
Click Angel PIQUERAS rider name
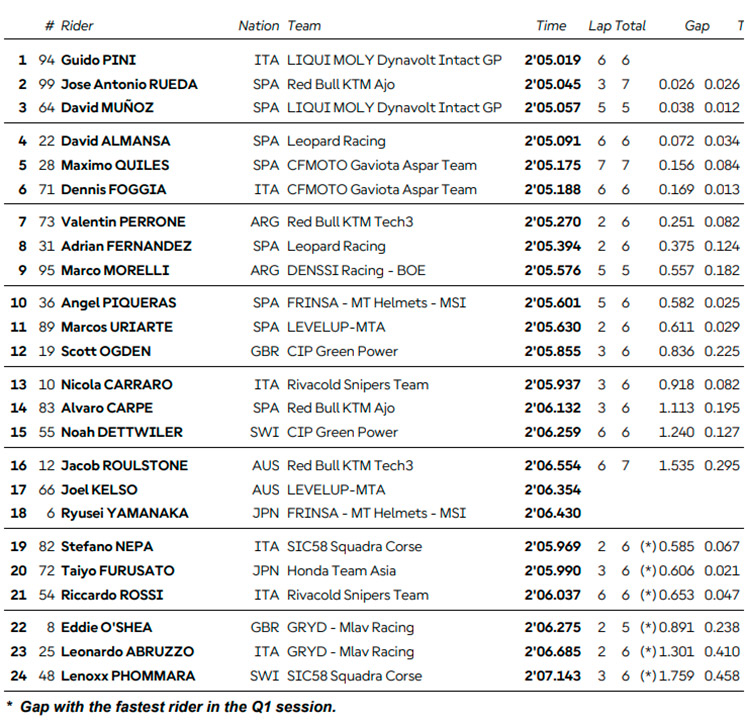119,303
